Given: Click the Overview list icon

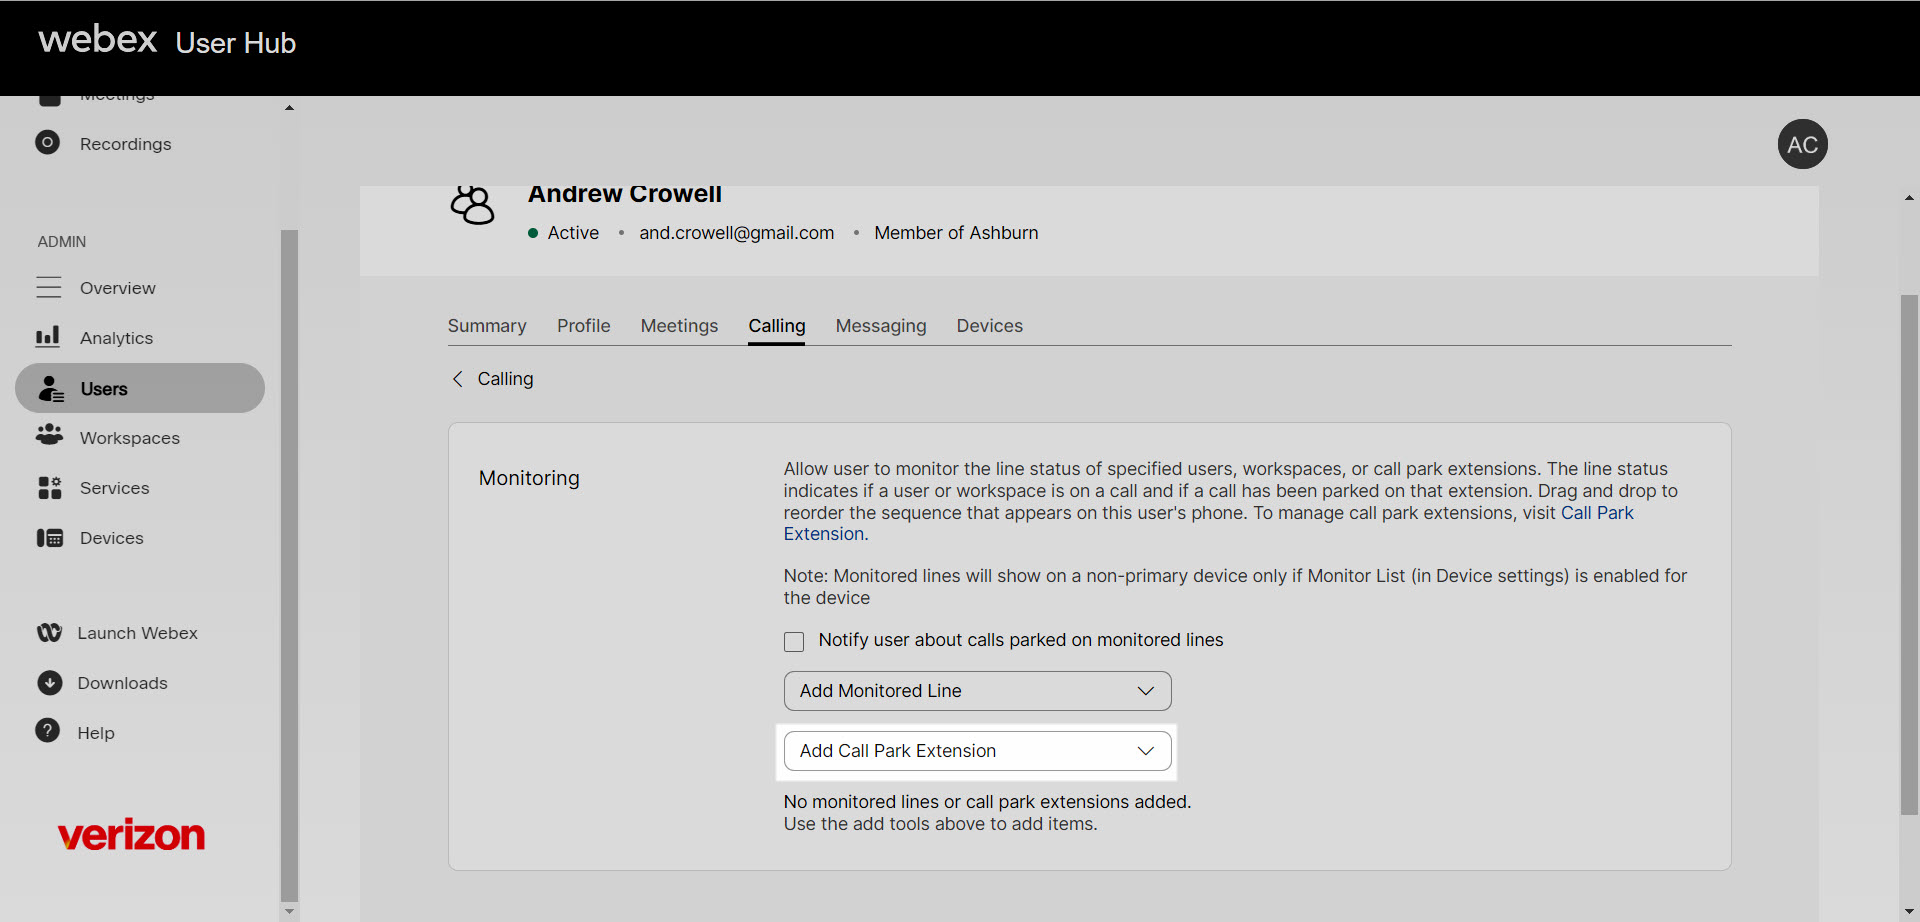Looking at the screenshot, I should 49,288.
